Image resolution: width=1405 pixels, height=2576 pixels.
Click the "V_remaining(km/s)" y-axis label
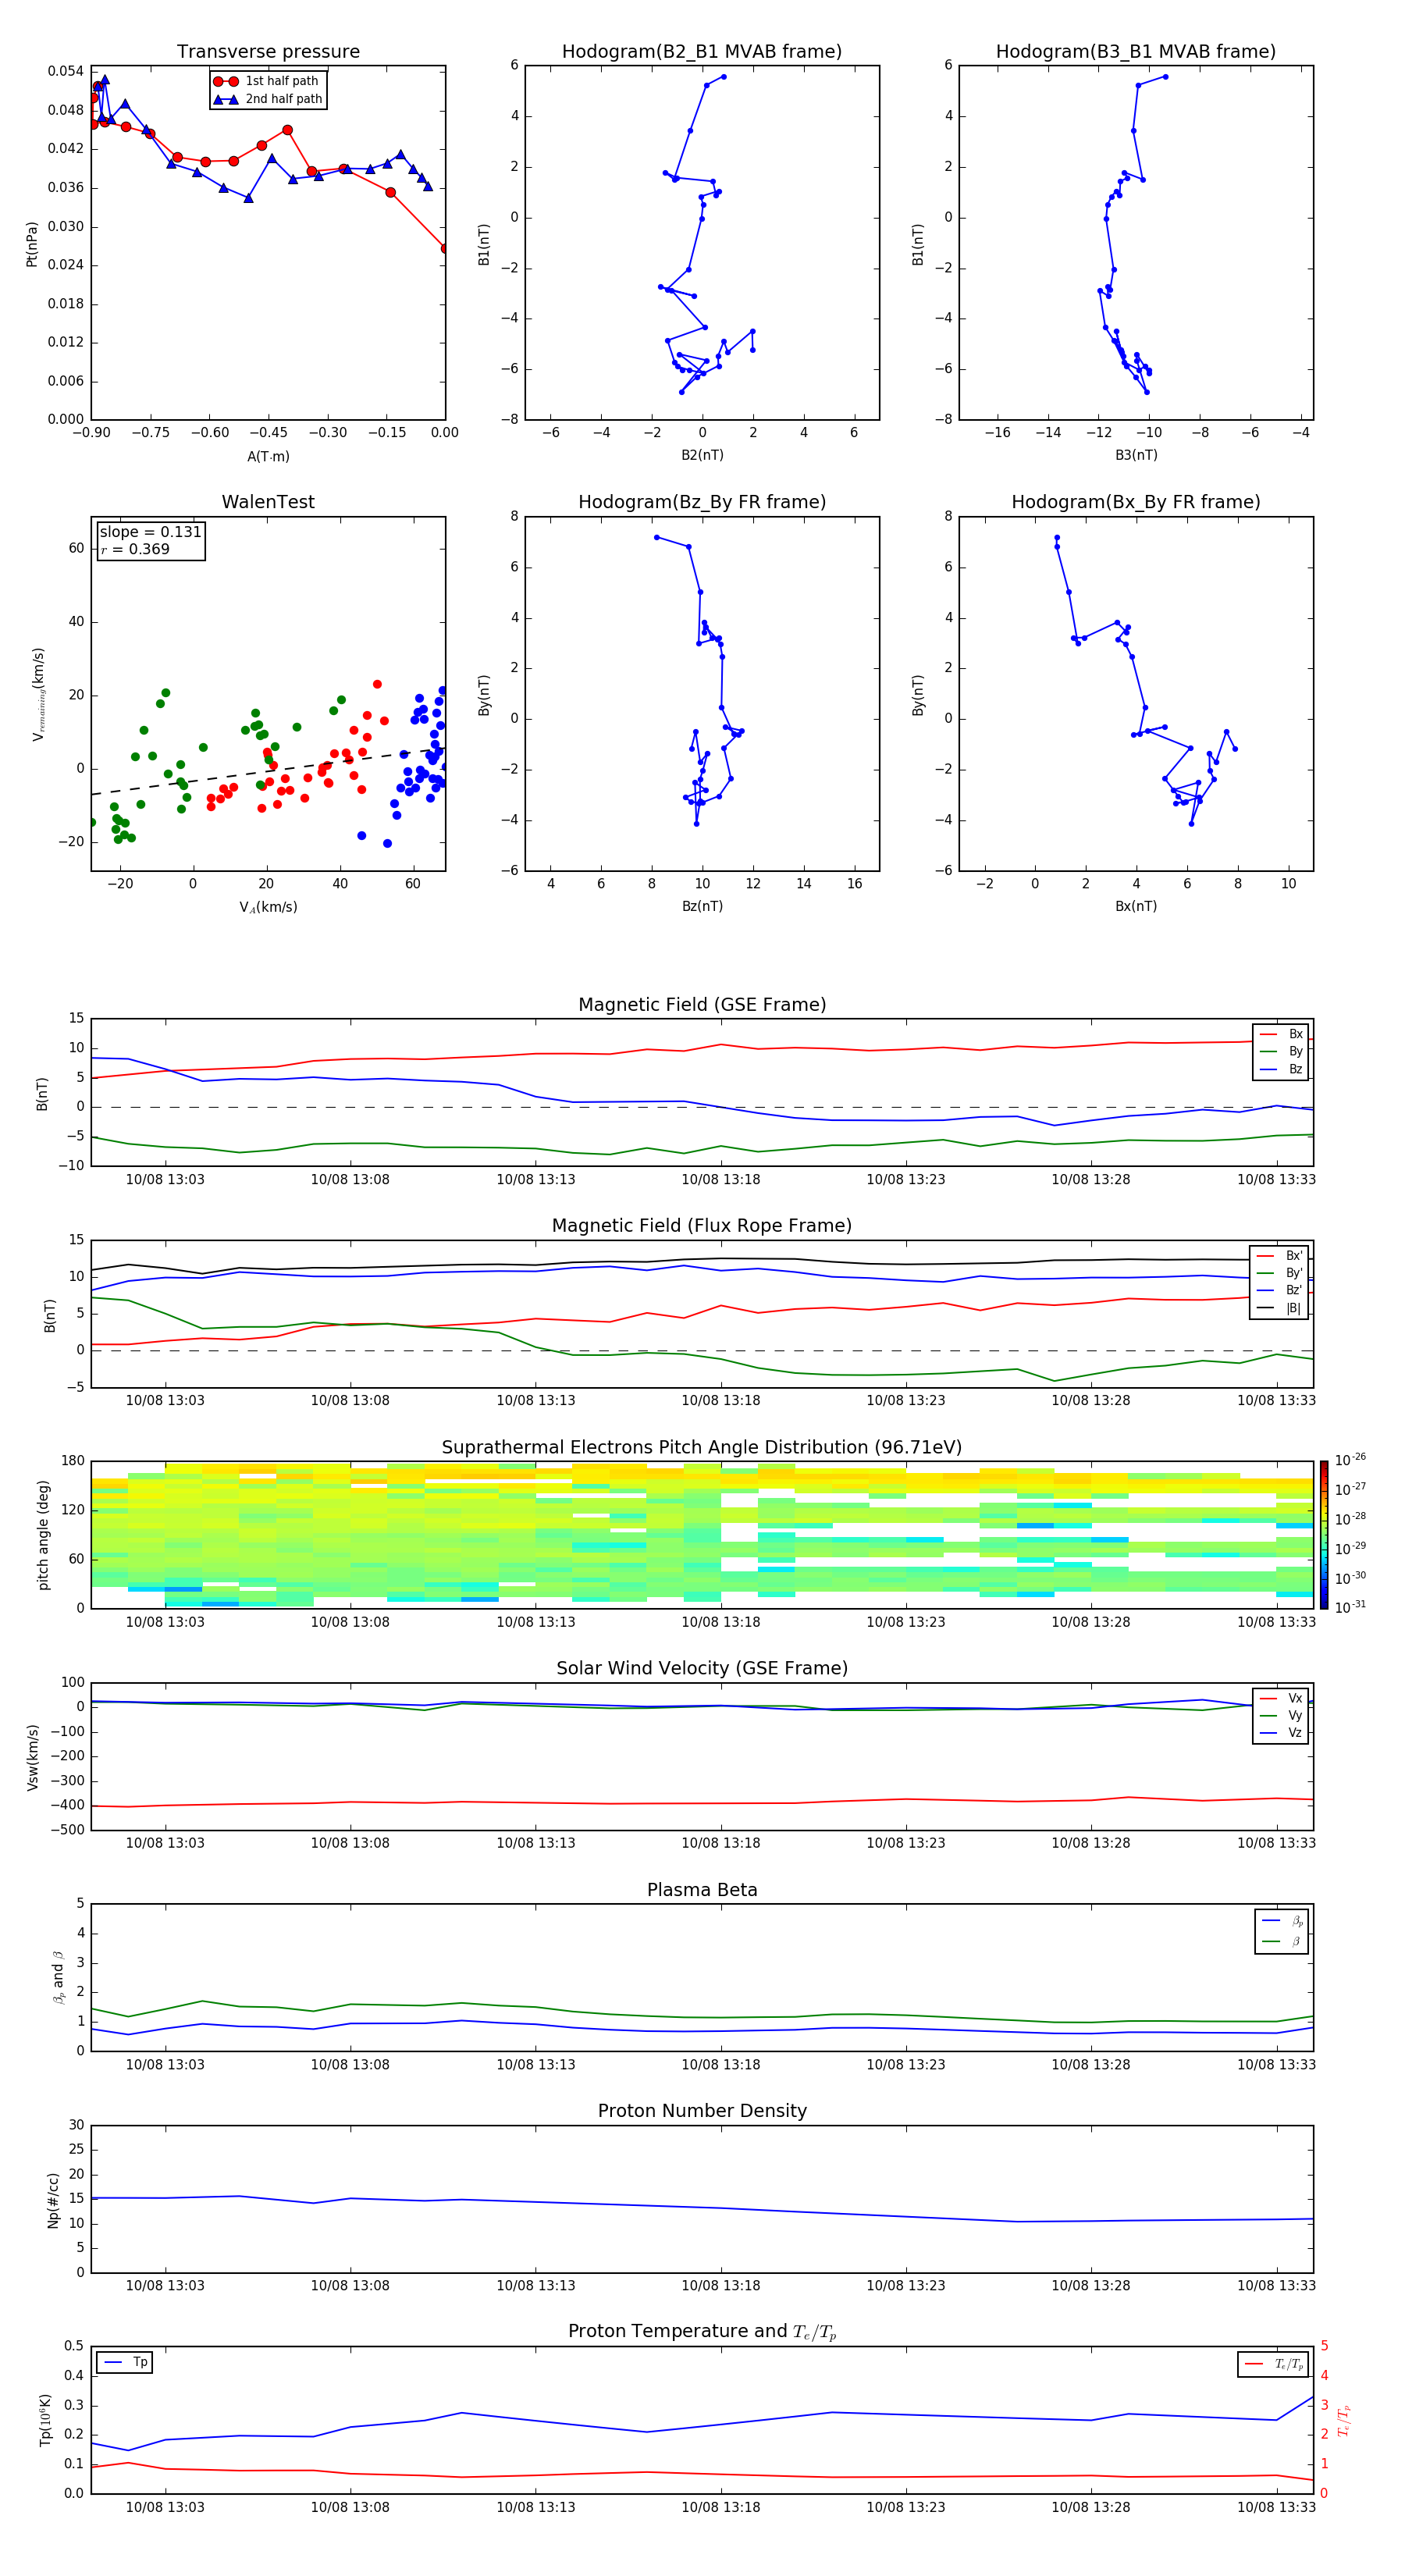click(39, 694)
